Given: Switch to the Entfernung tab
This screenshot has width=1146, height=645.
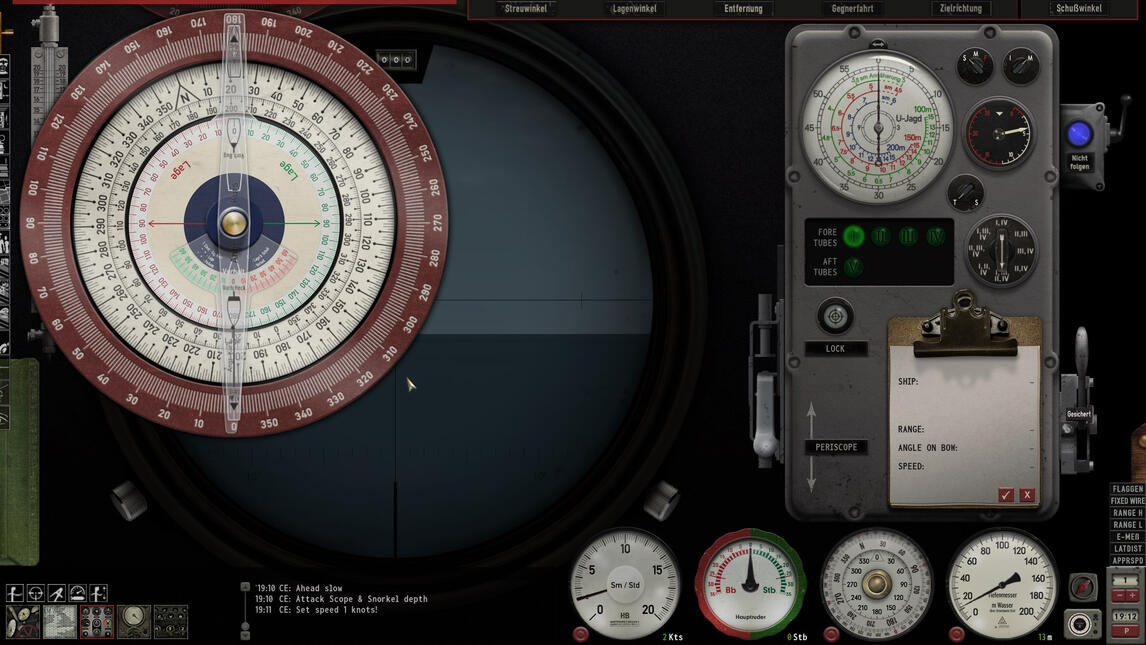Looking at the screenshot, I should click(742, 8).
